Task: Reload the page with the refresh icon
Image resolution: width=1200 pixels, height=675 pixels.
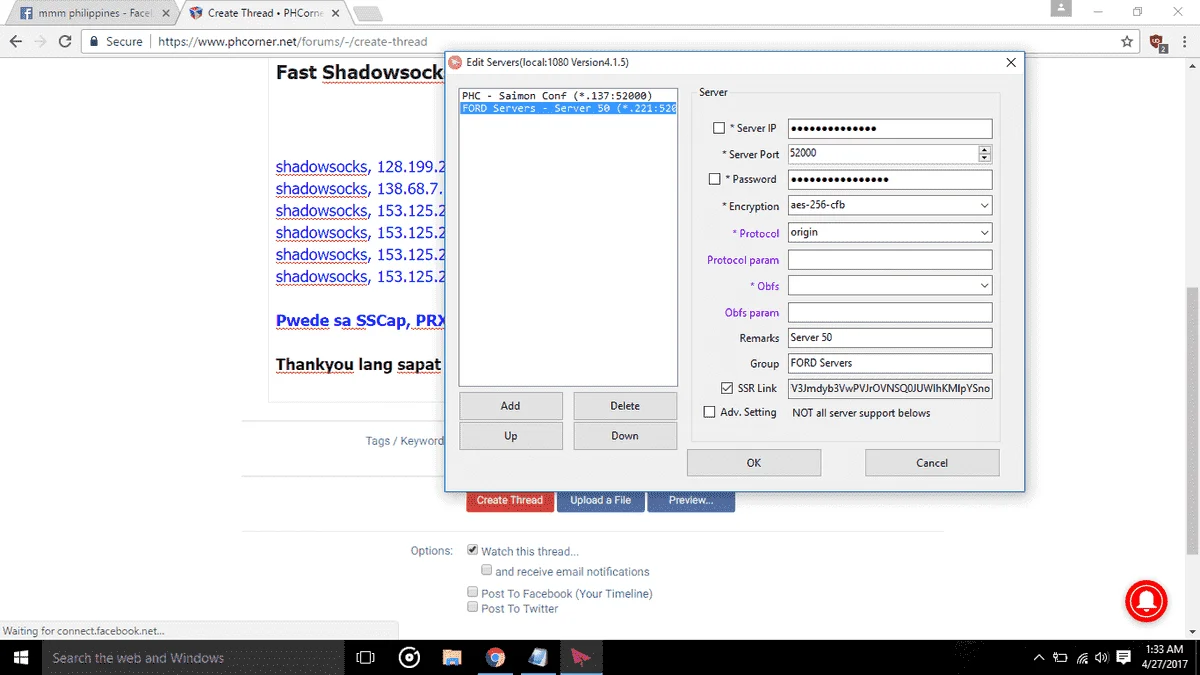Action: (x=65, y=42)
